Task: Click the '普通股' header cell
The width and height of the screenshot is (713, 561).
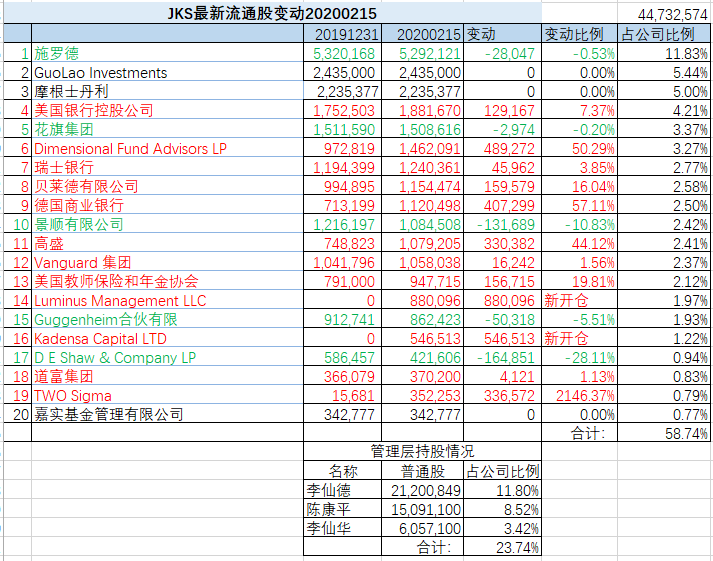Action: click(422, 471)
